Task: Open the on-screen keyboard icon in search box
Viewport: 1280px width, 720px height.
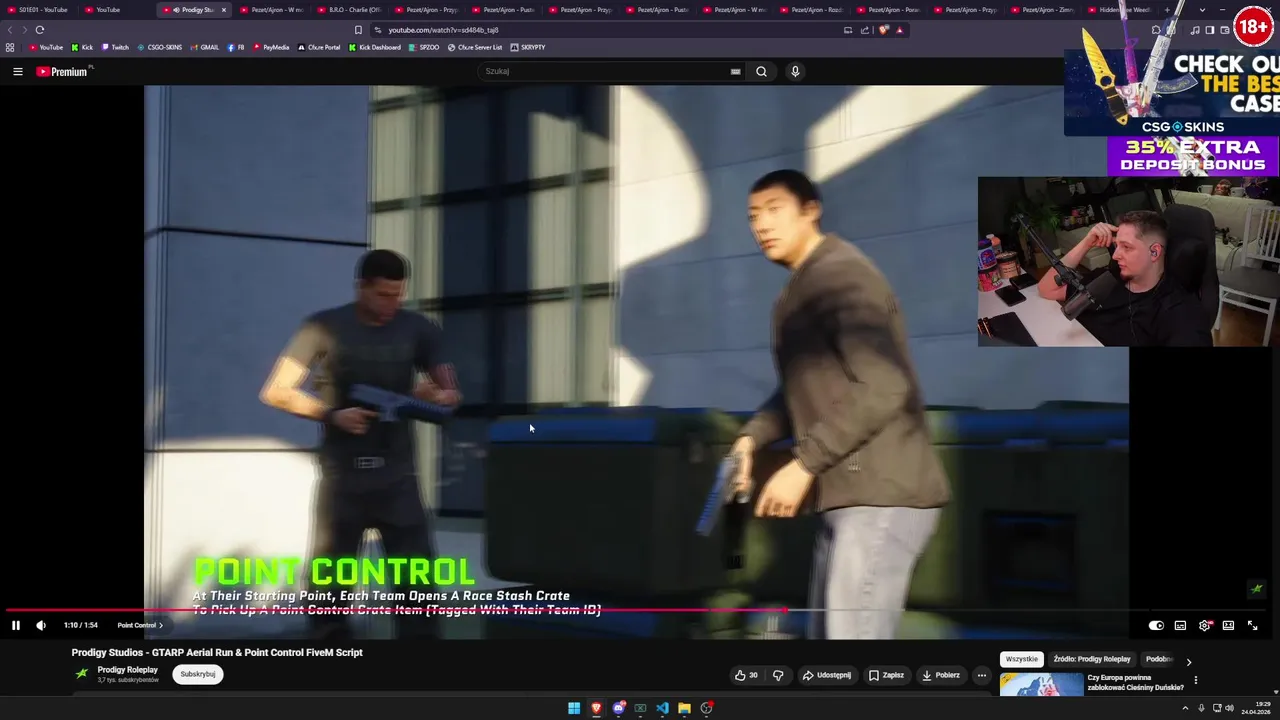Action: tap(735, 71)
